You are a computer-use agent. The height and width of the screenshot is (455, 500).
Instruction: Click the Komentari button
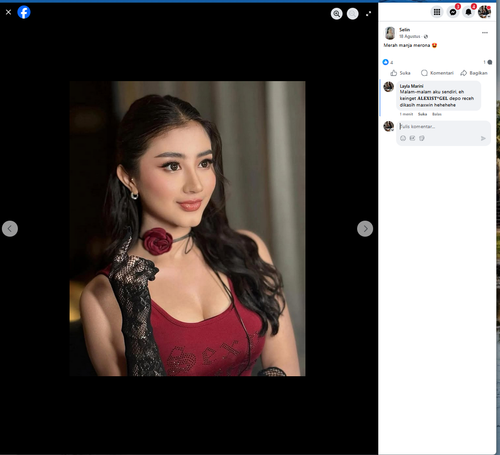tap(437, 73)
